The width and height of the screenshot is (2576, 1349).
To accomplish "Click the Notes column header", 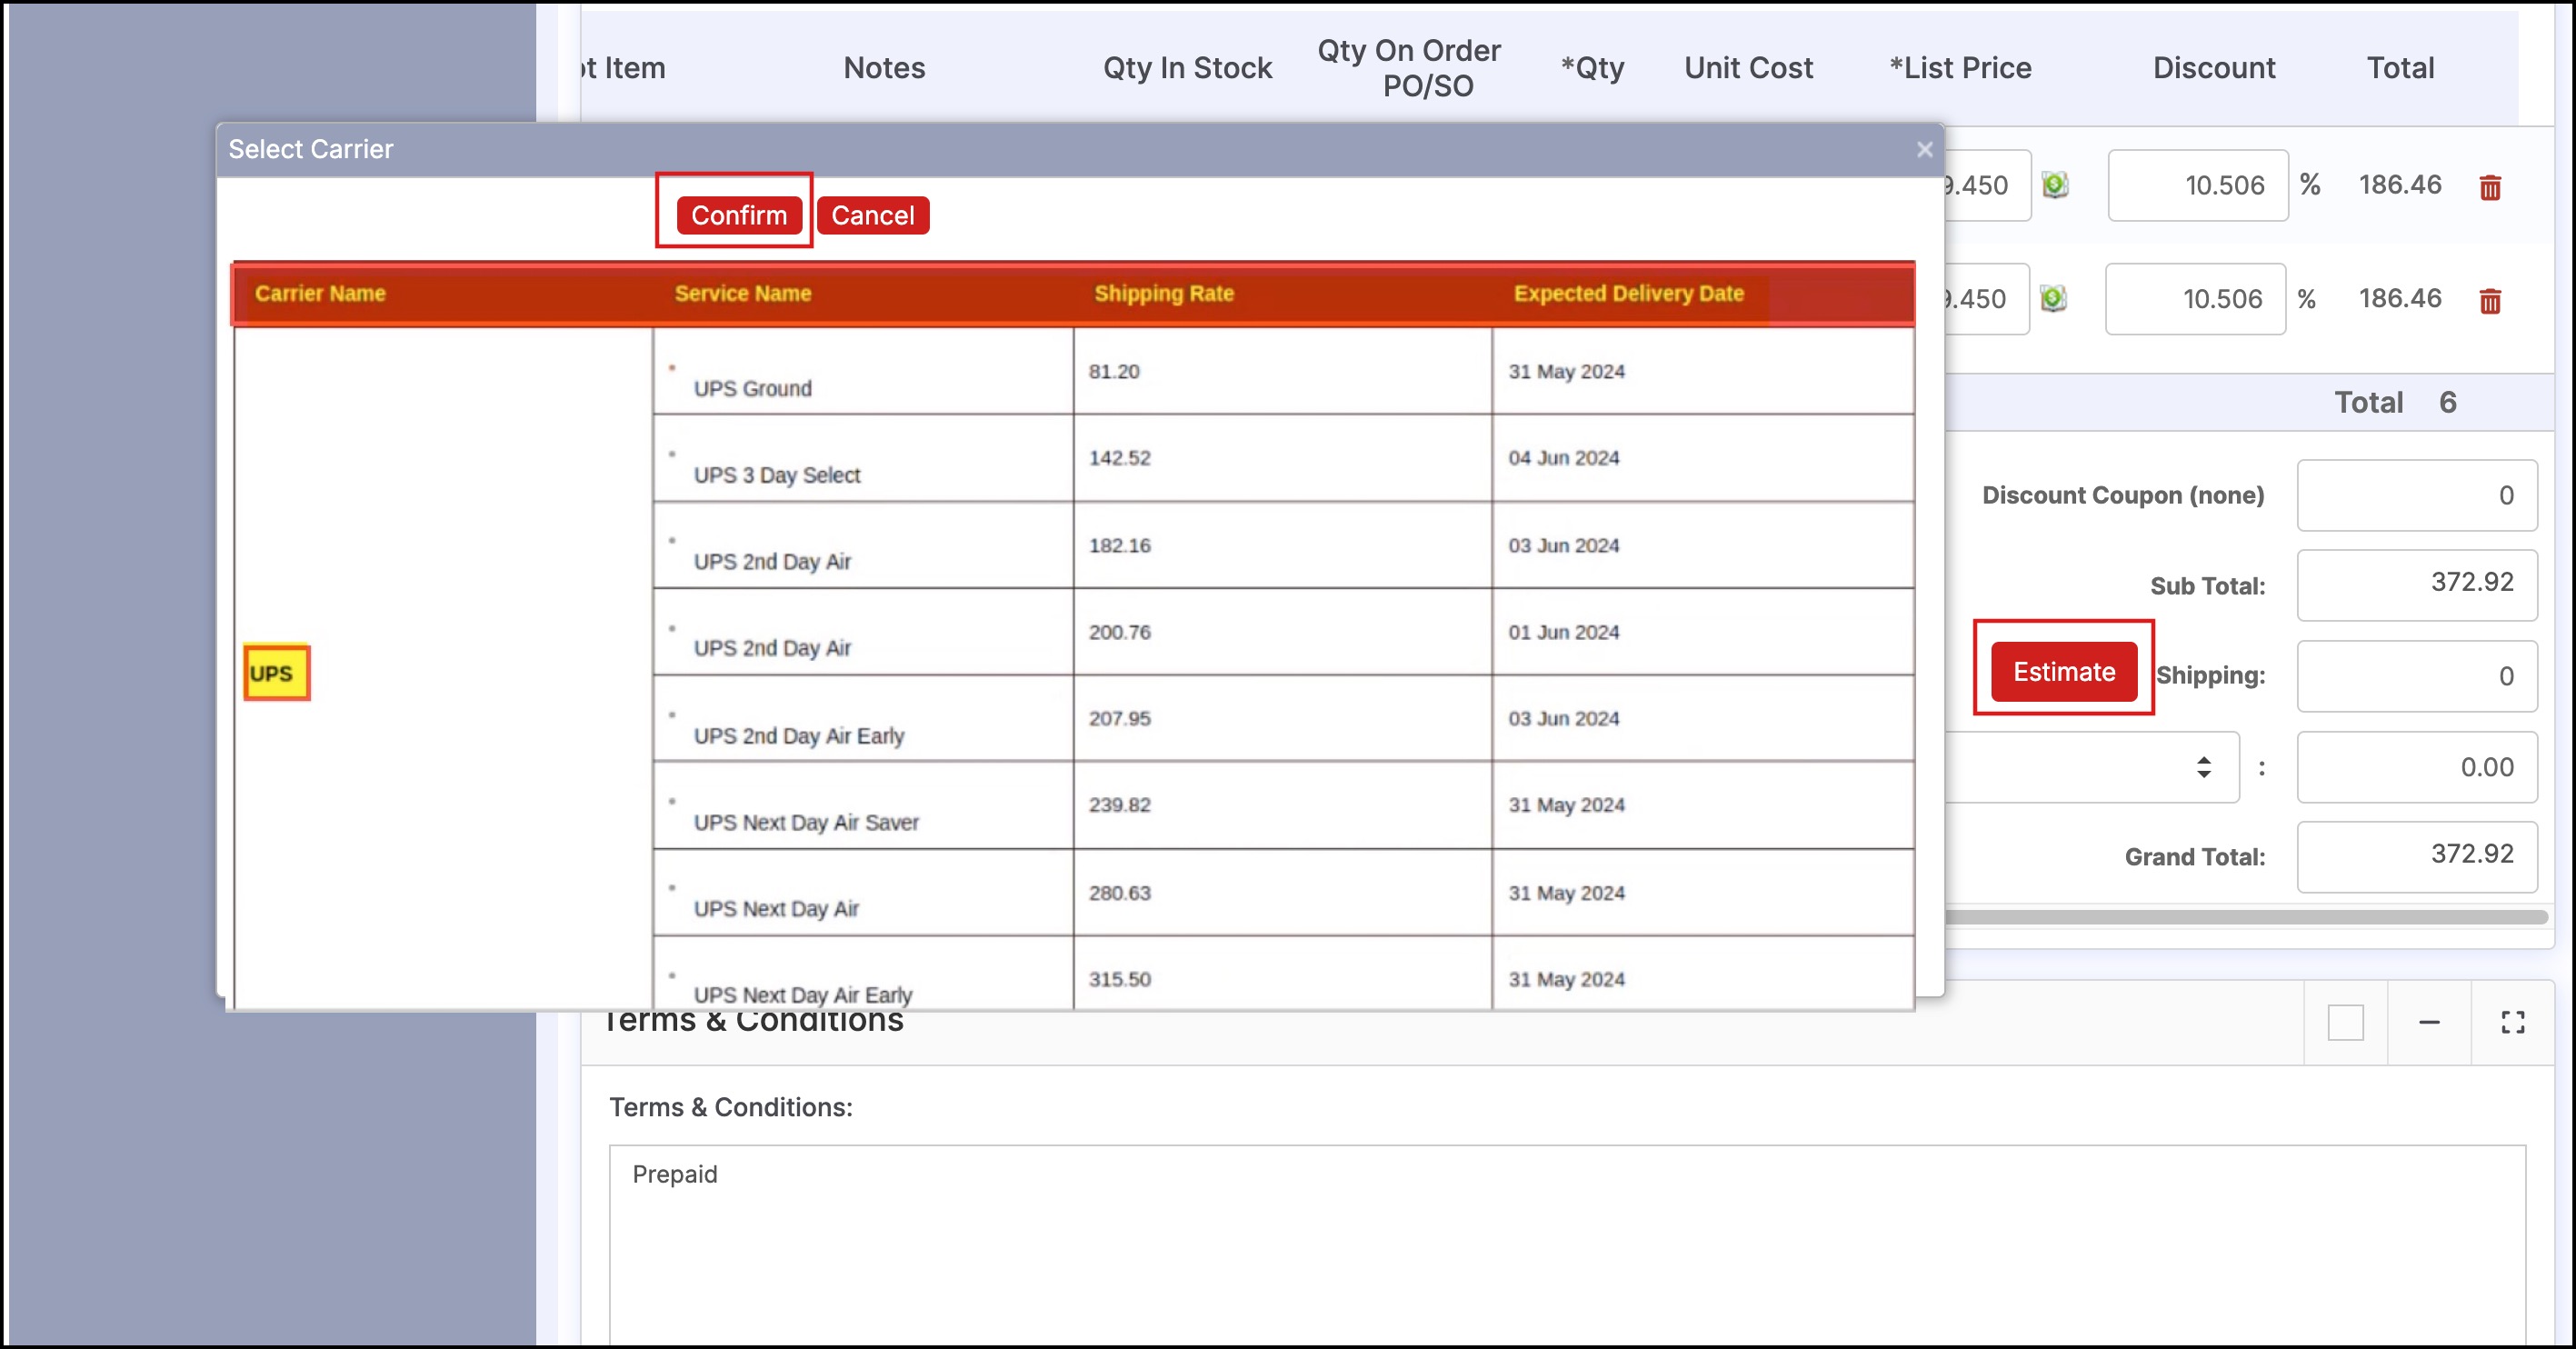I will tap(884, 68).
